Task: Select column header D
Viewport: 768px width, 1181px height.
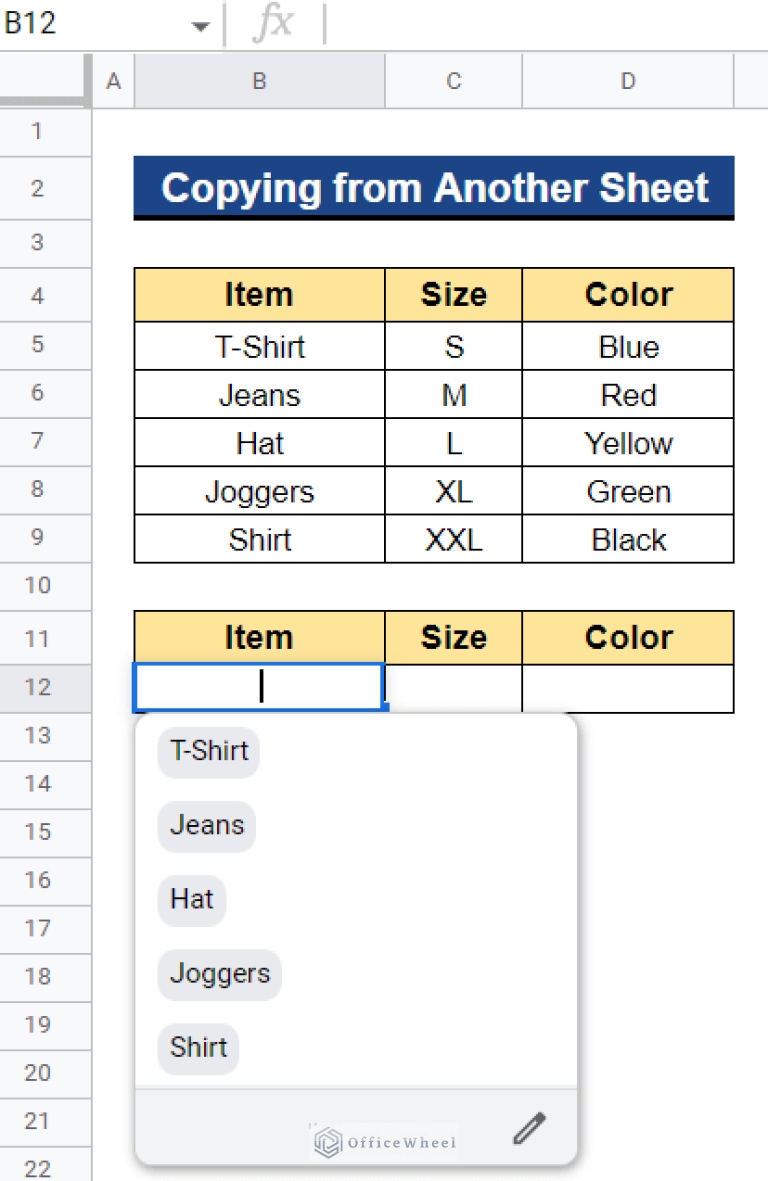Action: coord(627,81)
